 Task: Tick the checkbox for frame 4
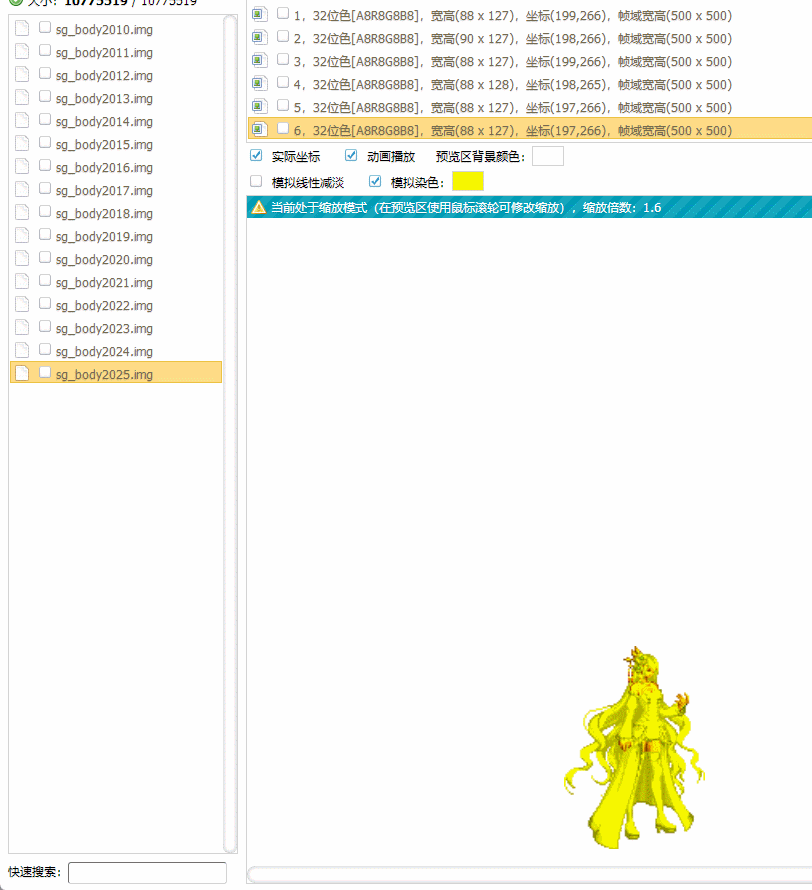click(283, 83)
